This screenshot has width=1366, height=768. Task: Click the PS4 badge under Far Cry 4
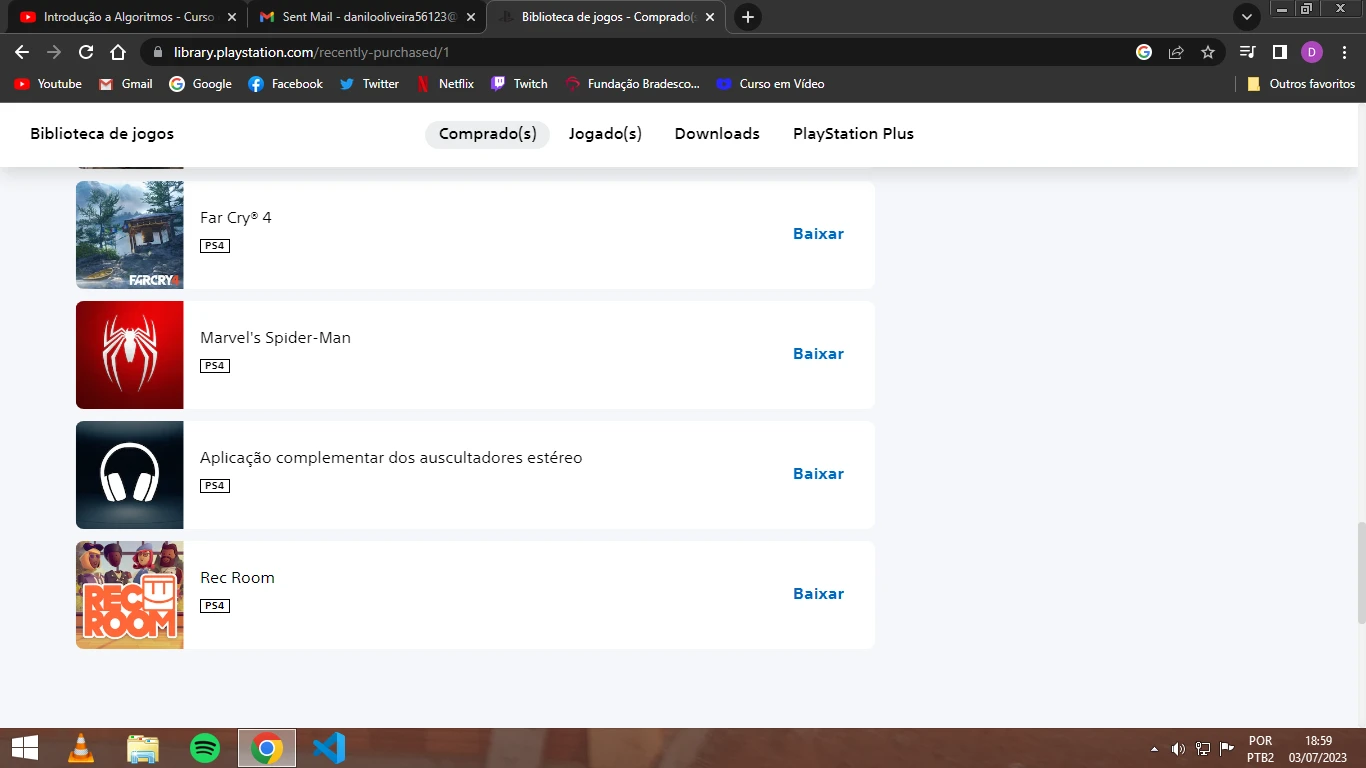coord(215,246)
